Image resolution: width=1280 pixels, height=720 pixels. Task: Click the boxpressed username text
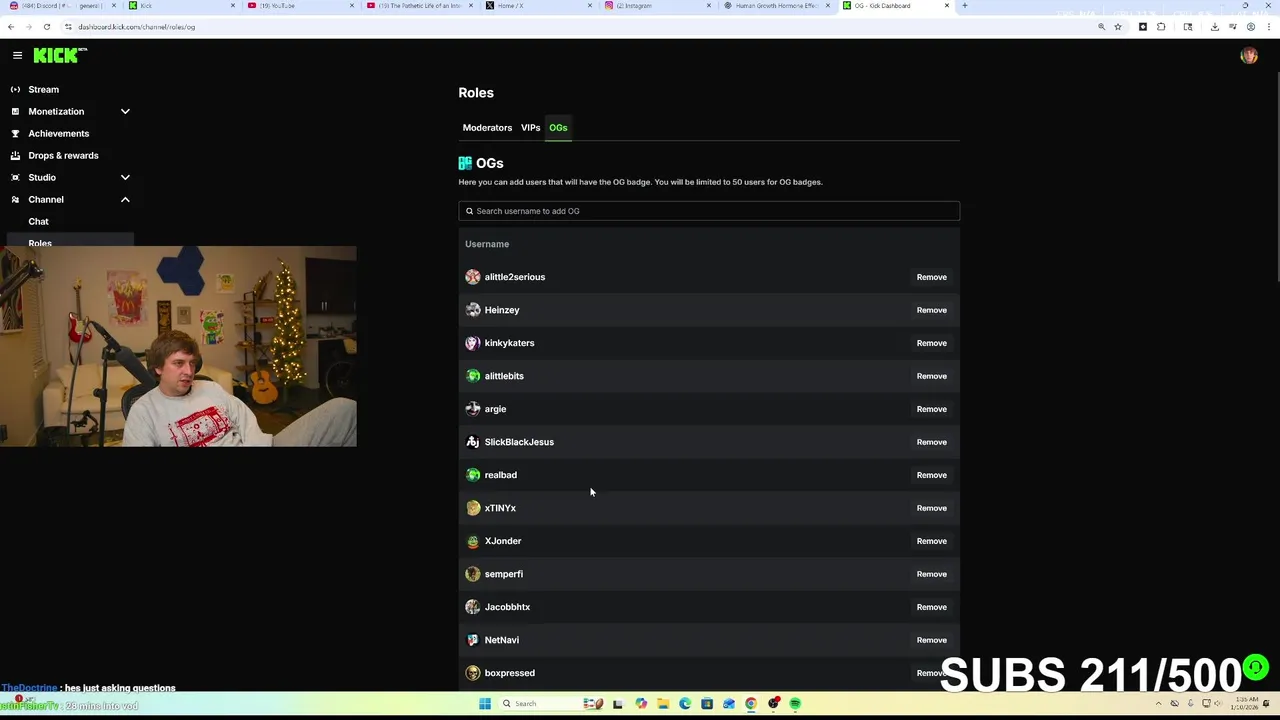coord(509,673)
